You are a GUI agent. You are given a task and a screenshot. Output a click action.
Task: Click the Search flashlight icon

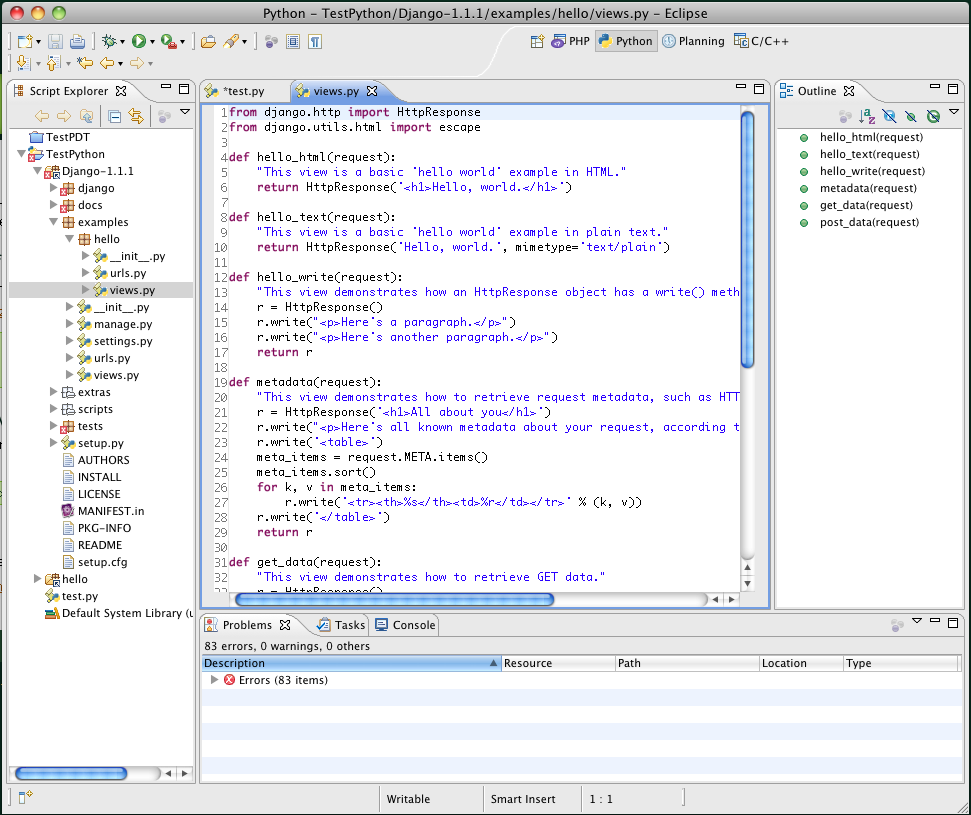(230, 41)
